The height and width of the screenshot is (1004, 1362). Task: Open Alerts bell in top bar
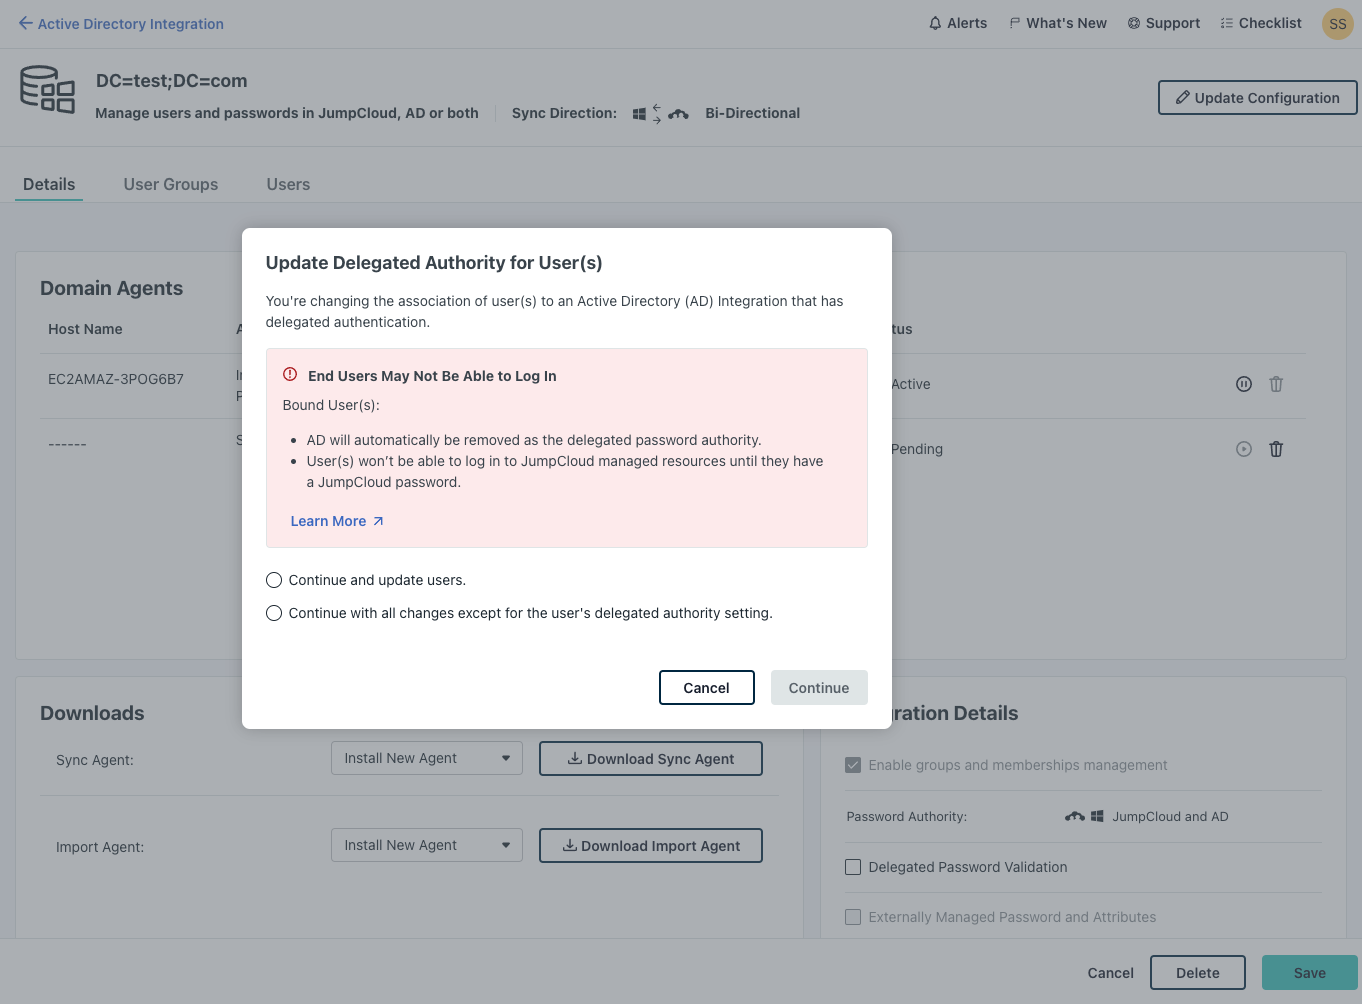pos(957,23)
